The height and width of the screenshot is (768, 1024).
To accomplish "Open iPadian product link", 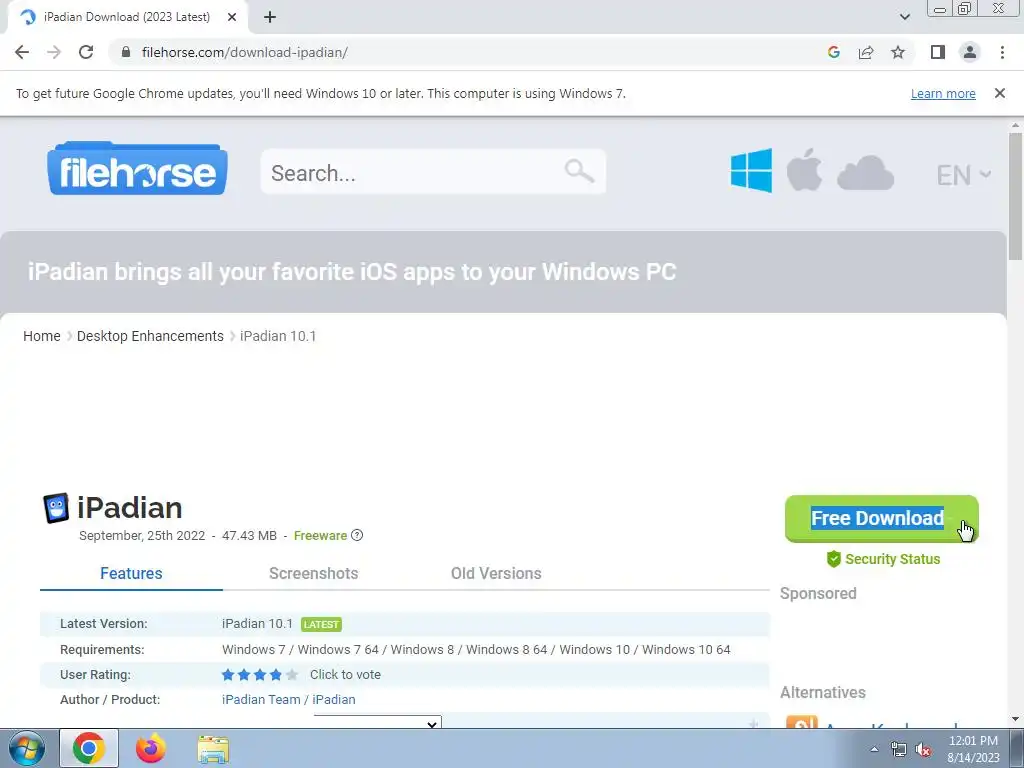I will [x=334, y=699].
